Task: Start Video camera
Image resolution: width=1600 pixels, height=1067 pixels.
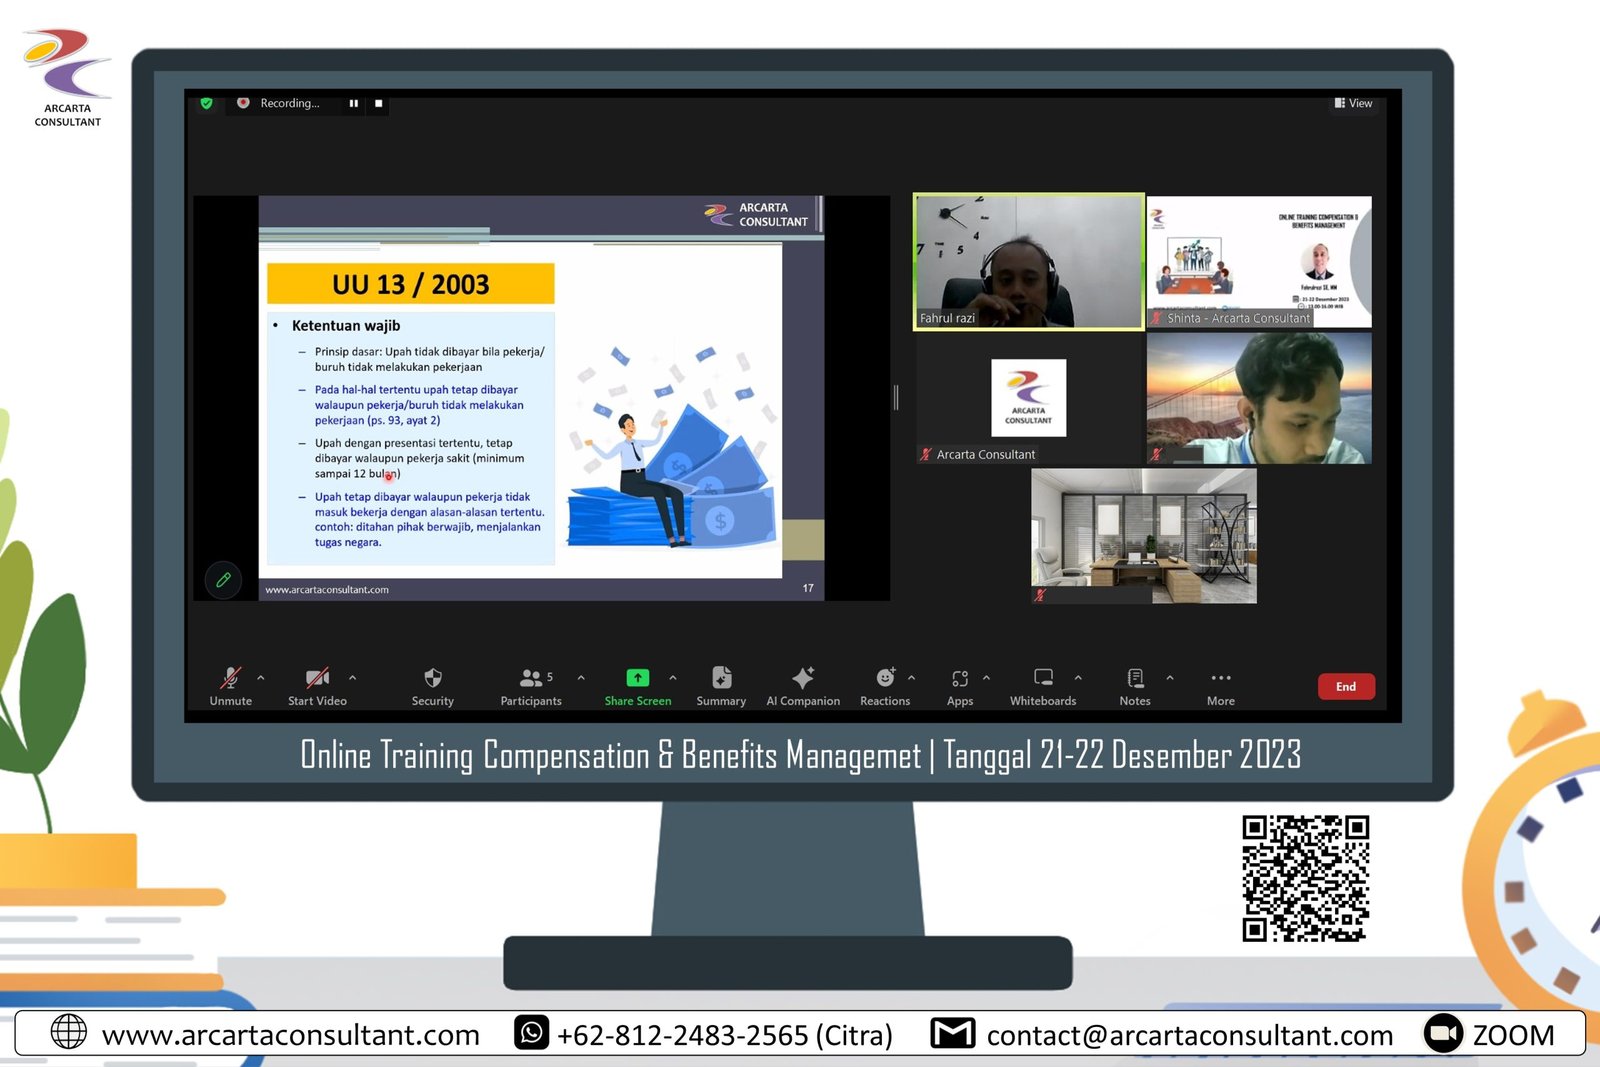Action: (x=317, y=679)
